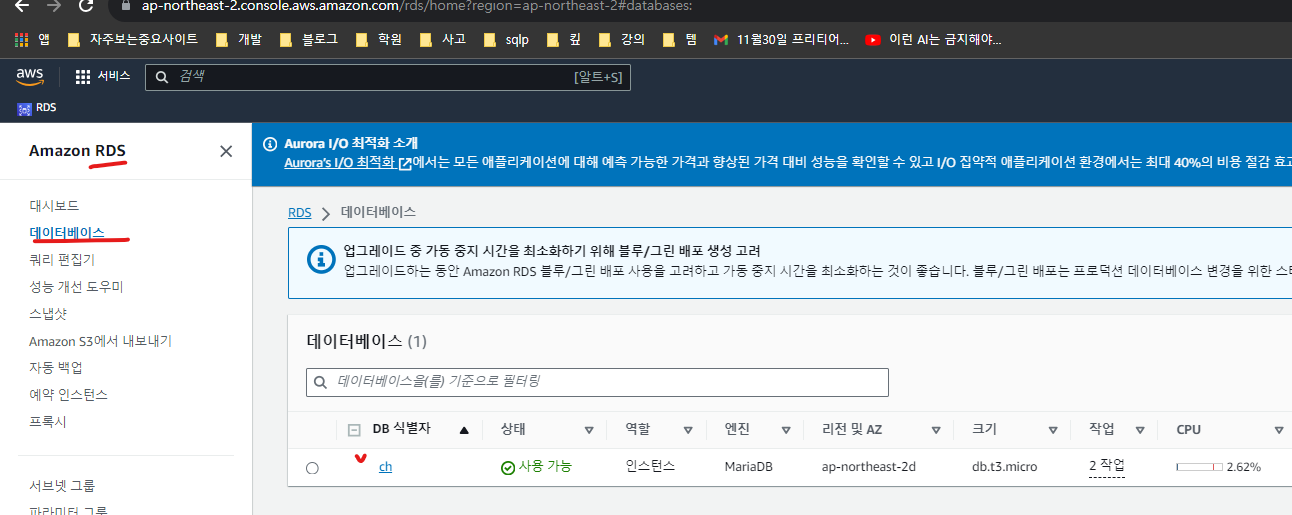The image size is (1292, 515).
Task: Open the ch database link
Action: (x=385, y=467)
